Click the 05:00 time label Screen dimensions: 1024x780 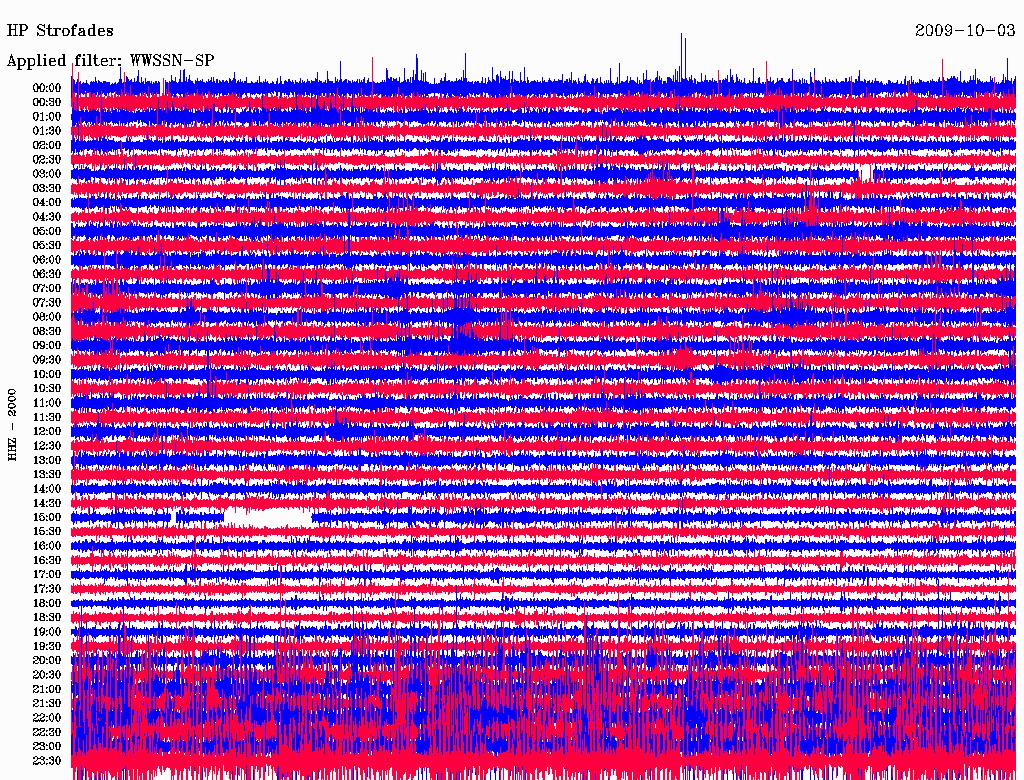pos(47,231)
